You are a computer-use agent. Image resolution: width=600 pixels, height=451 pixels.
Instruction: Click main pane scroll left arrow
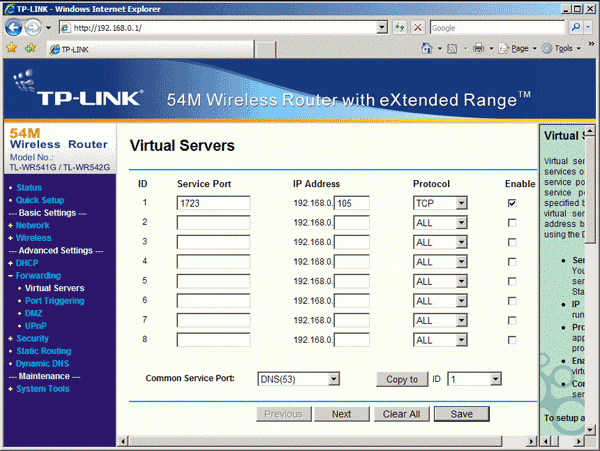pos(123,441)
